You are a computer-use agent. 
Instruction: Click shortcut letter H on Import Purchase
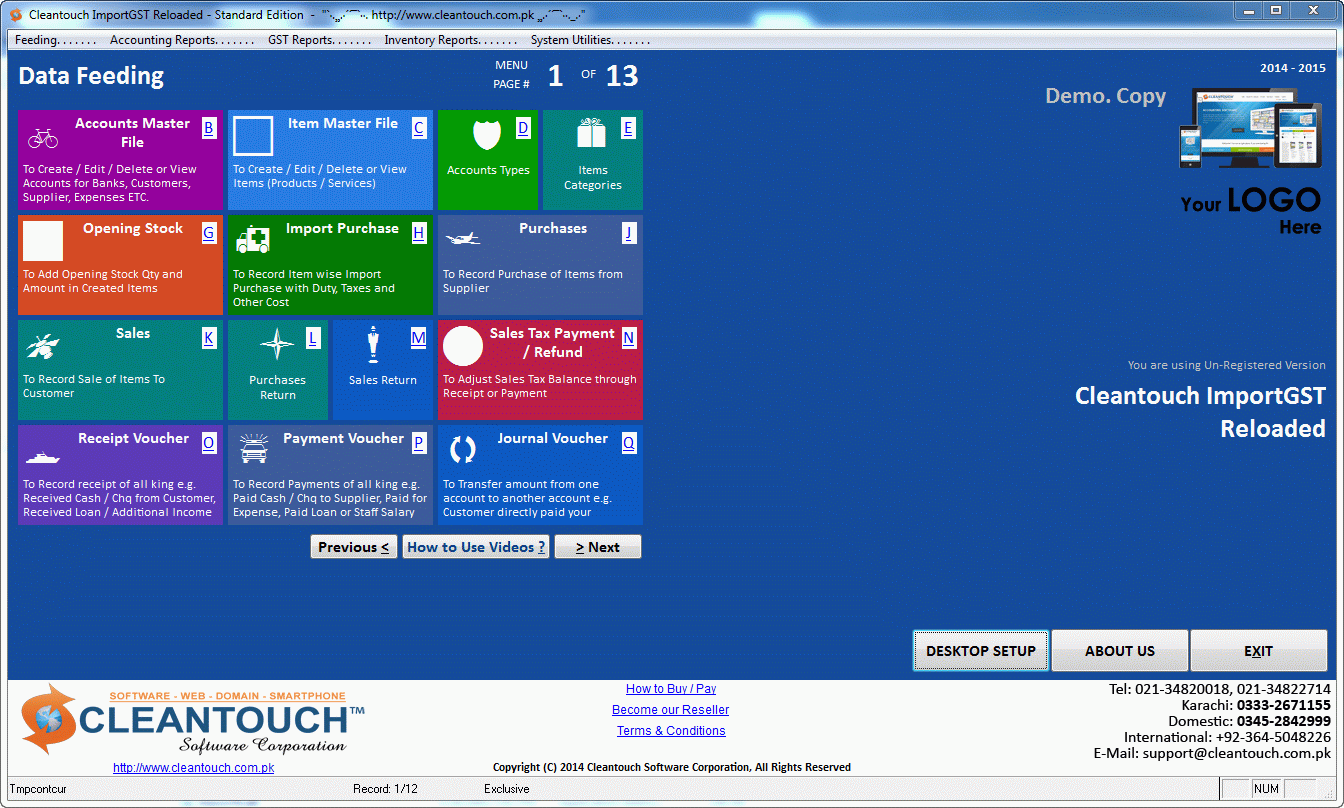click(419, 233)
